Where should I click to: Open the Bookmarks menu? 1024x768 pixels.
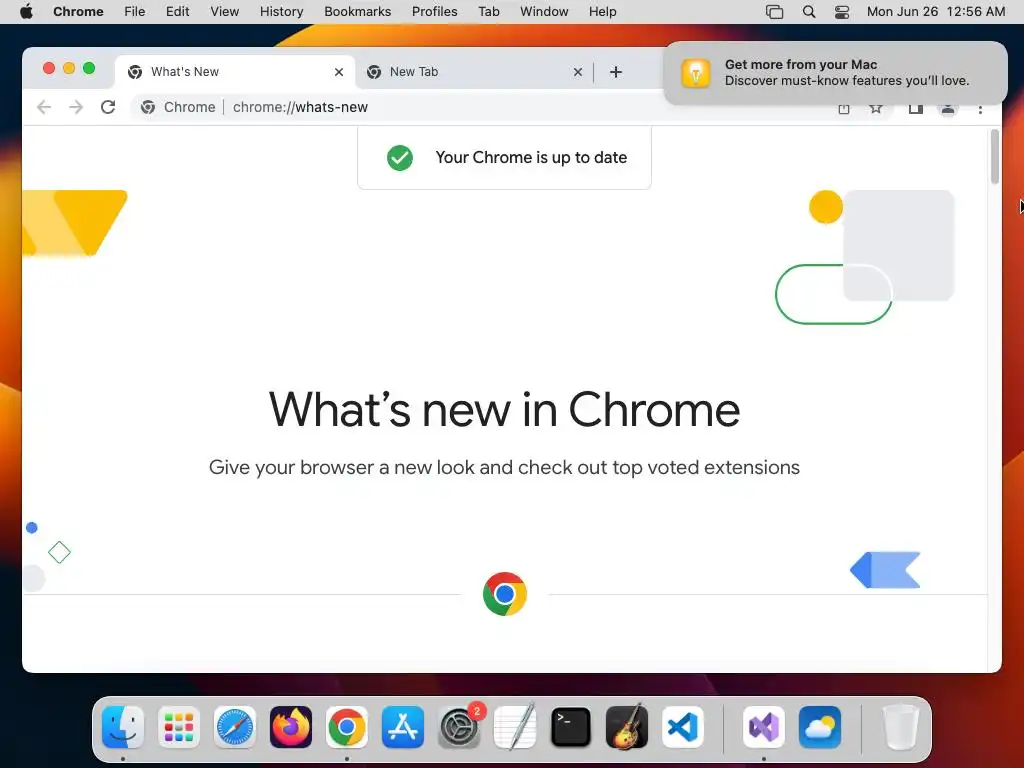click(357, 12)
